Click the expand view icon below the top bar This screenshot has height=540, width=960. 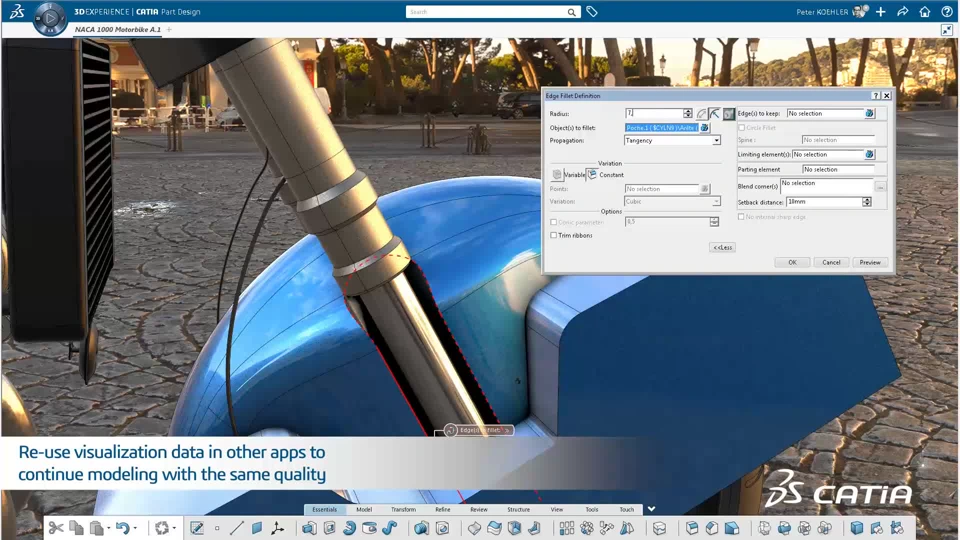[947, 29]
